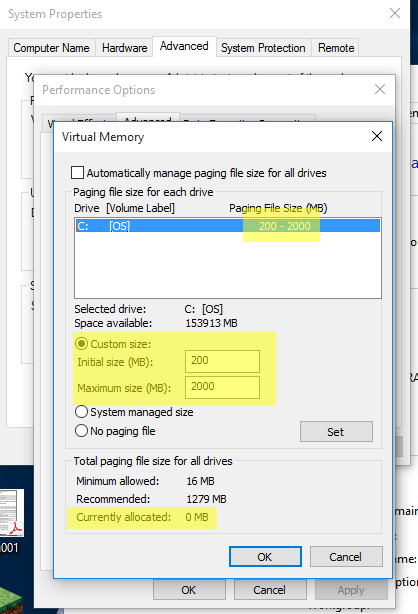Click the Space available value 153913 MB
This screenshot has height=614, width=418.
pos(211,323)
